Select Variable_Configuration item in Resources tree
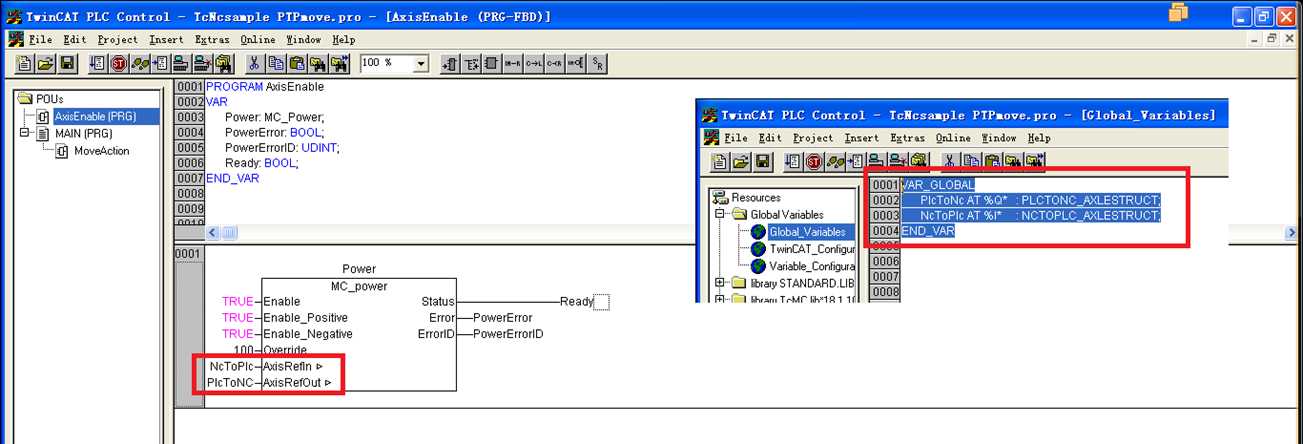This screenshot has height=444, width=1303. [812, 267]
